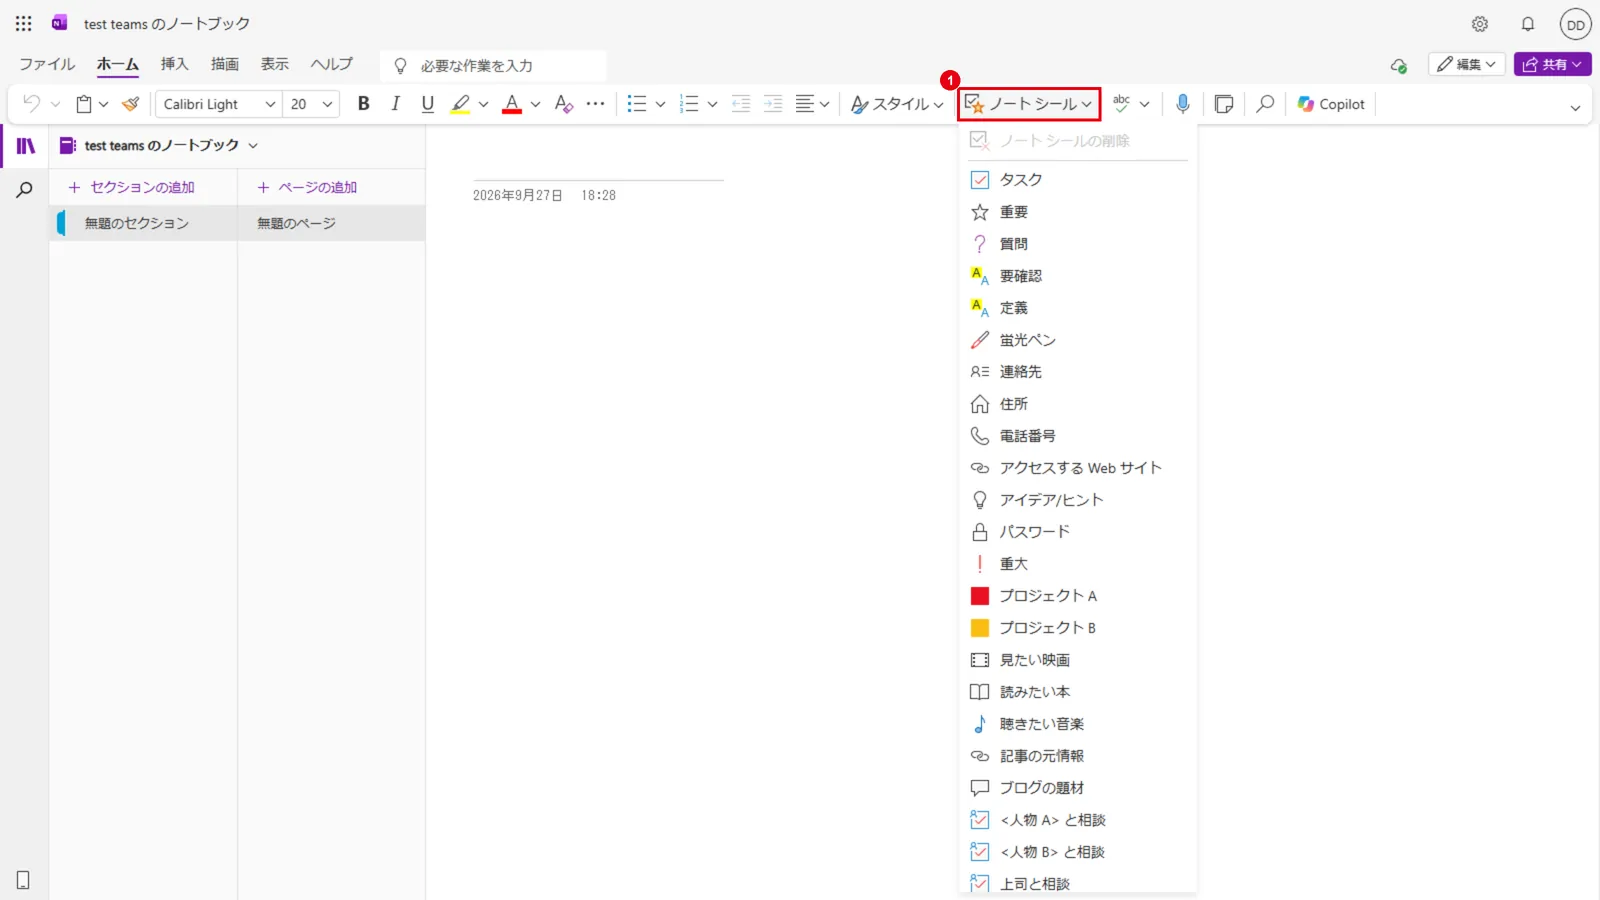Image resolution: width=1600 pixels, height=900 pixels.
Task: Select the タスク tag with checkbox
Action: [x=1078, y=180]
